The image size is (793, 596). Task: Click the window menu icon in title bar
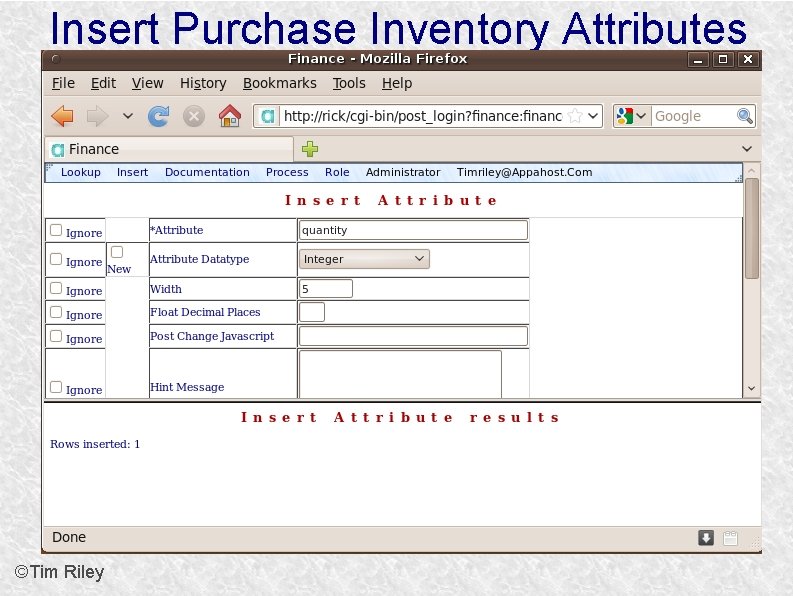56,59
